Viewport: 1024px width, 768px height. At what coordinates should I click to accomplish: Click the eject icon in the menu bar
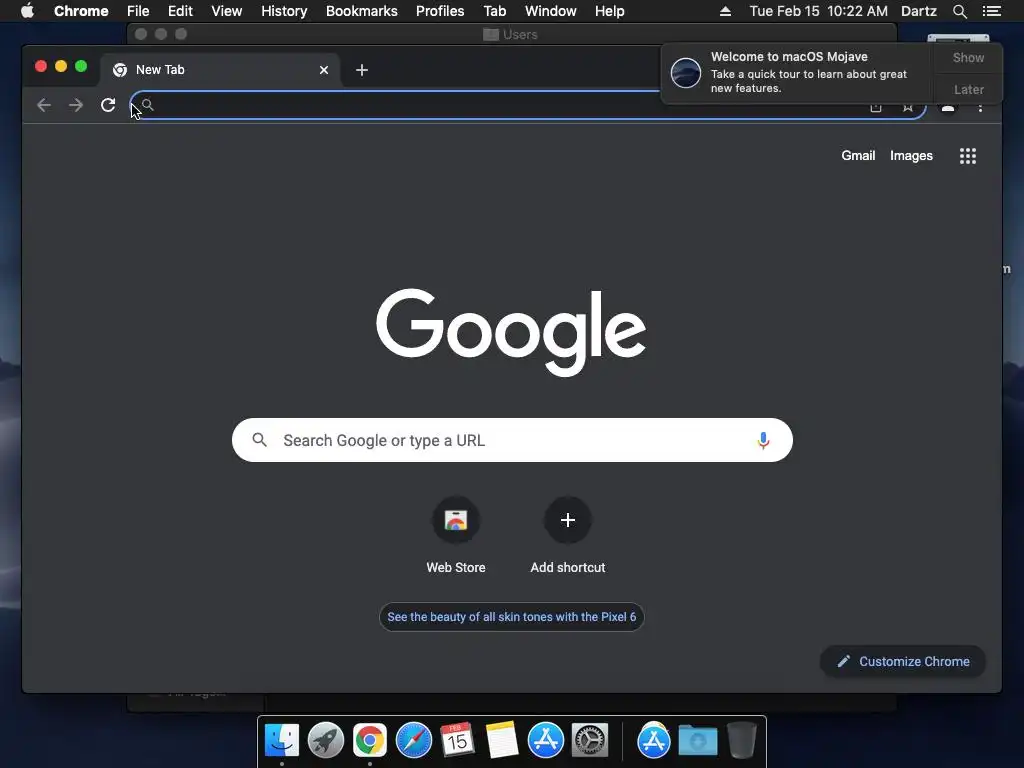pos(726,11)
